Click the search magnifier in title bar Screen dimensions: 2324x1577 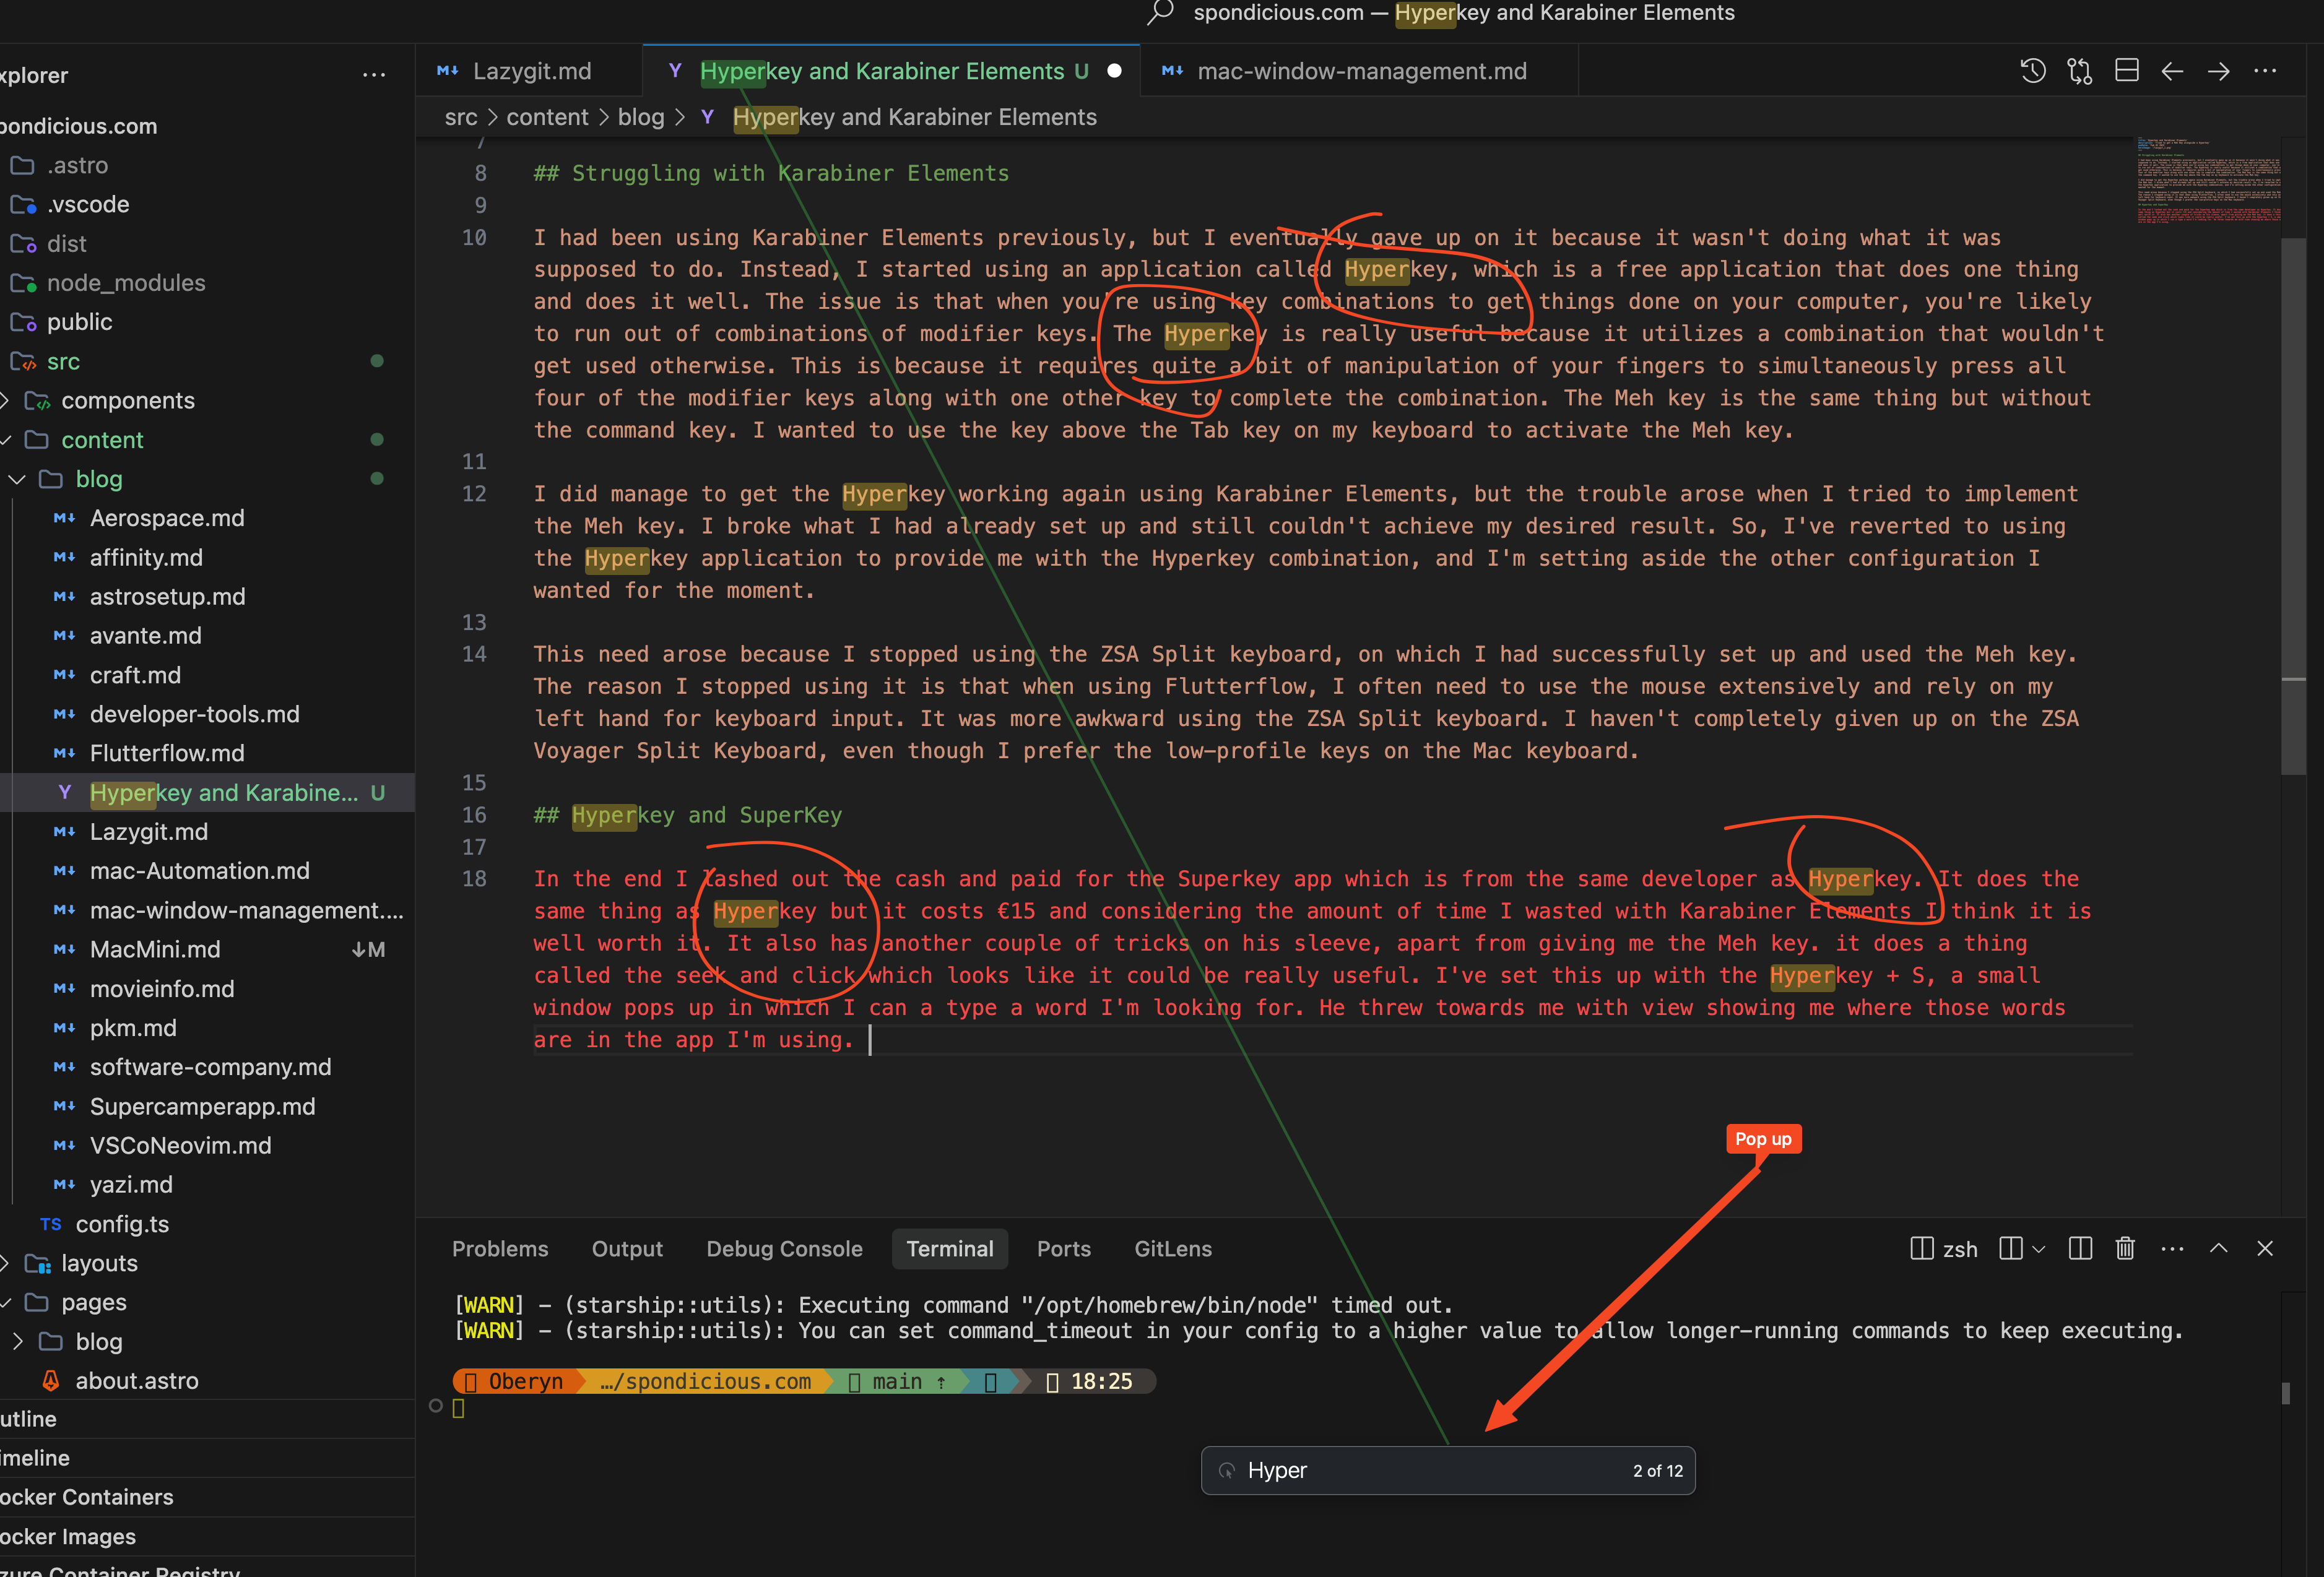pyautogui.click(x=1160, y=13)
